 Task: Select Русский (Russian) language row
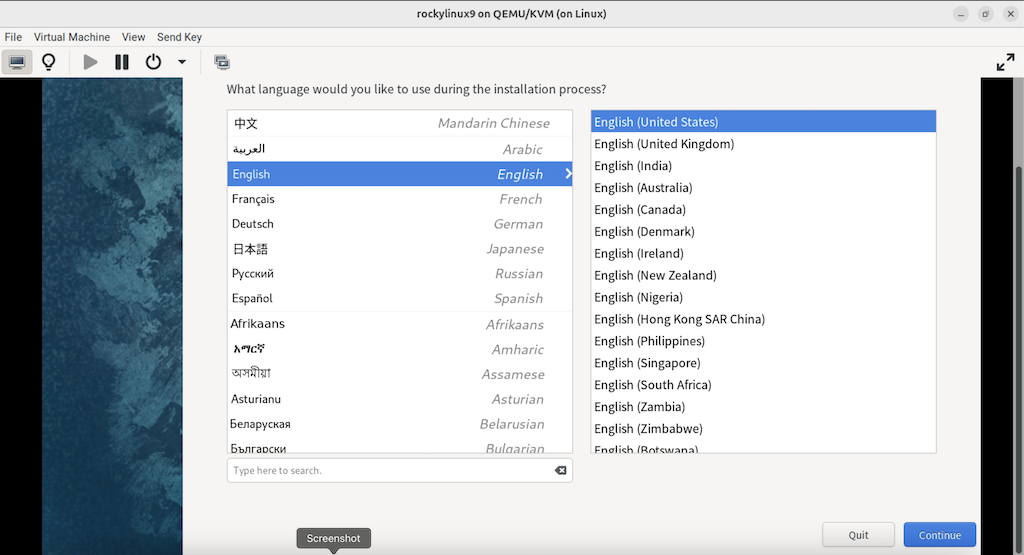[x=400, y=274]
